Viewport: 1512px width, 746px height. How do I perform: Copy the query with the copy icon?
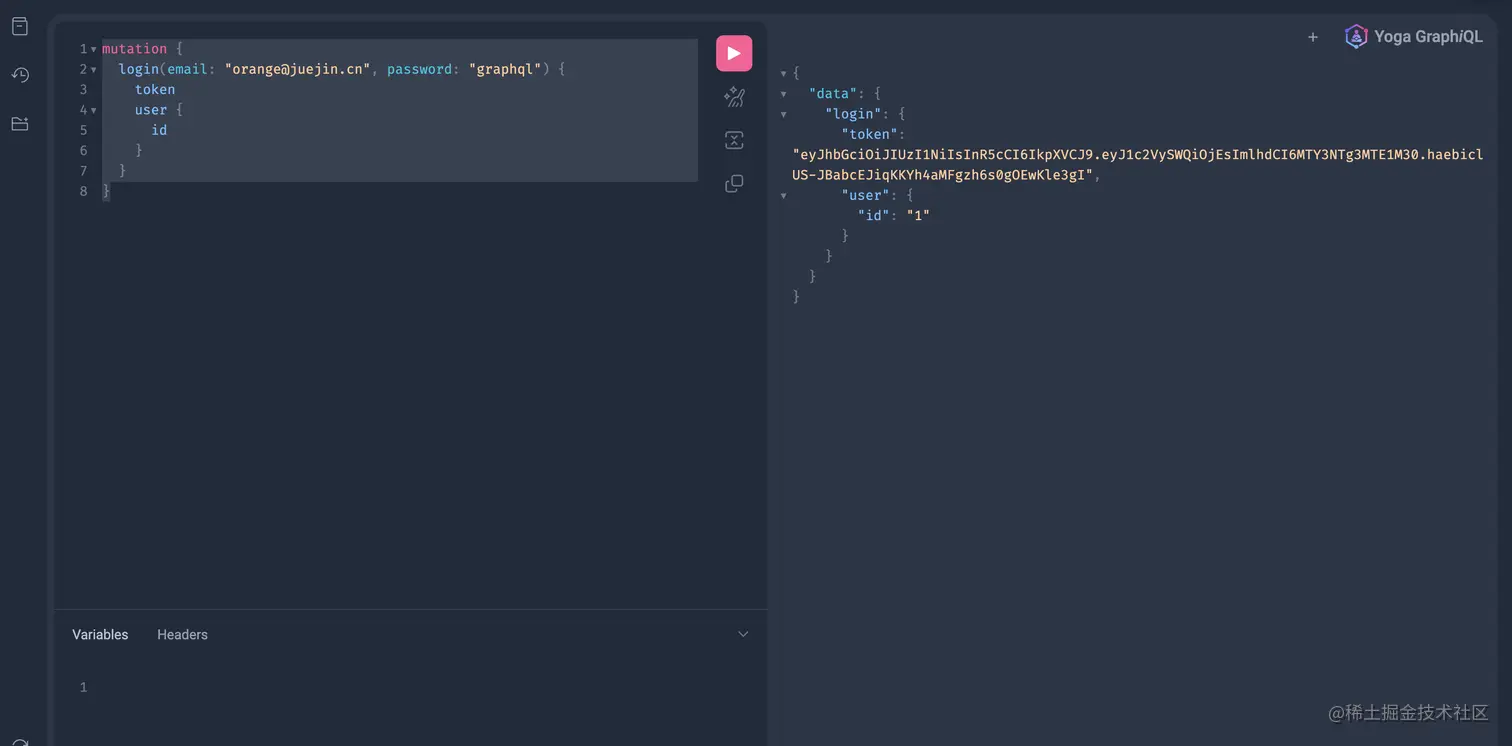coord(734,184)
